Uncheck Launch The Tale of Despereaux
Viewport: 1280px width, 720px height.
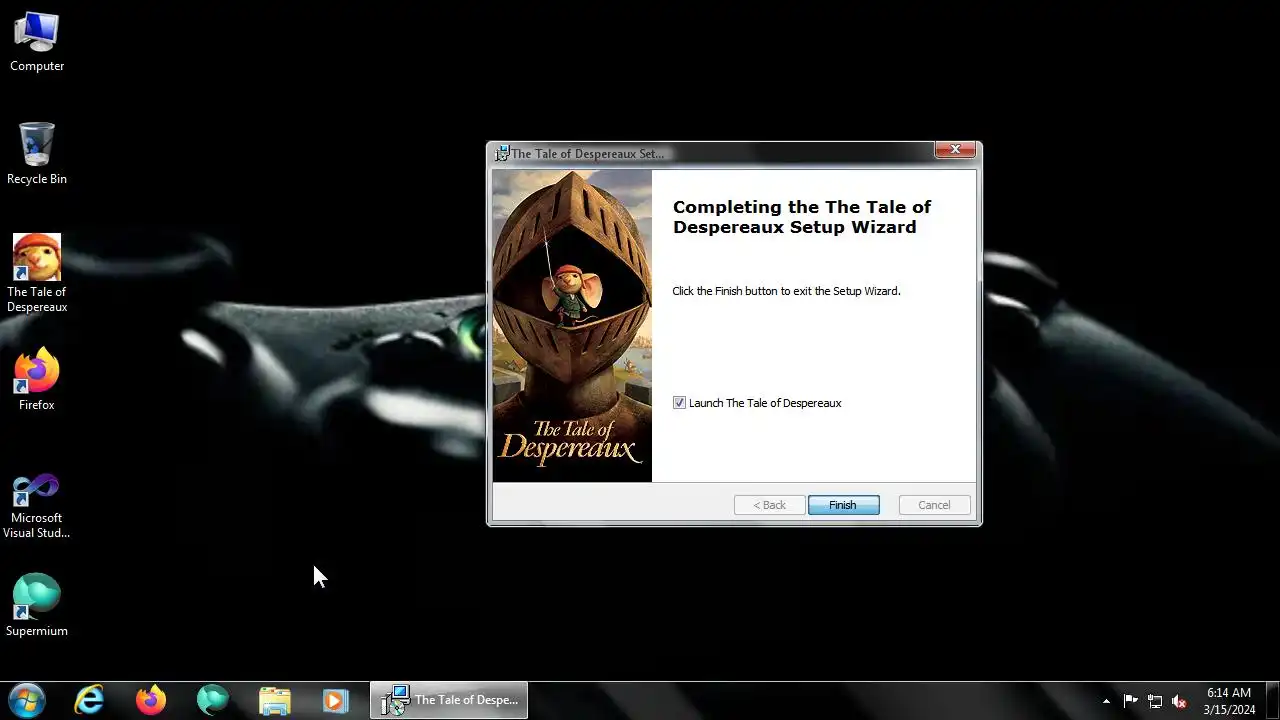(x=680, y=403)
